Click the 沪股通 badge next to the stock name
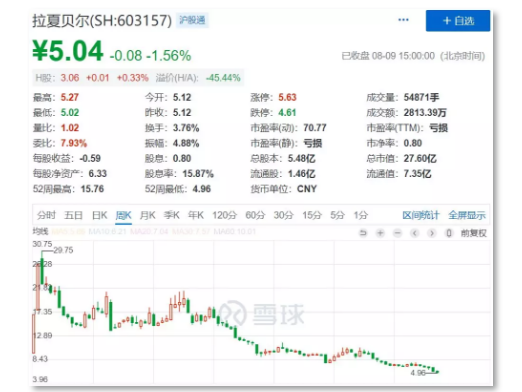 [192, 20]
